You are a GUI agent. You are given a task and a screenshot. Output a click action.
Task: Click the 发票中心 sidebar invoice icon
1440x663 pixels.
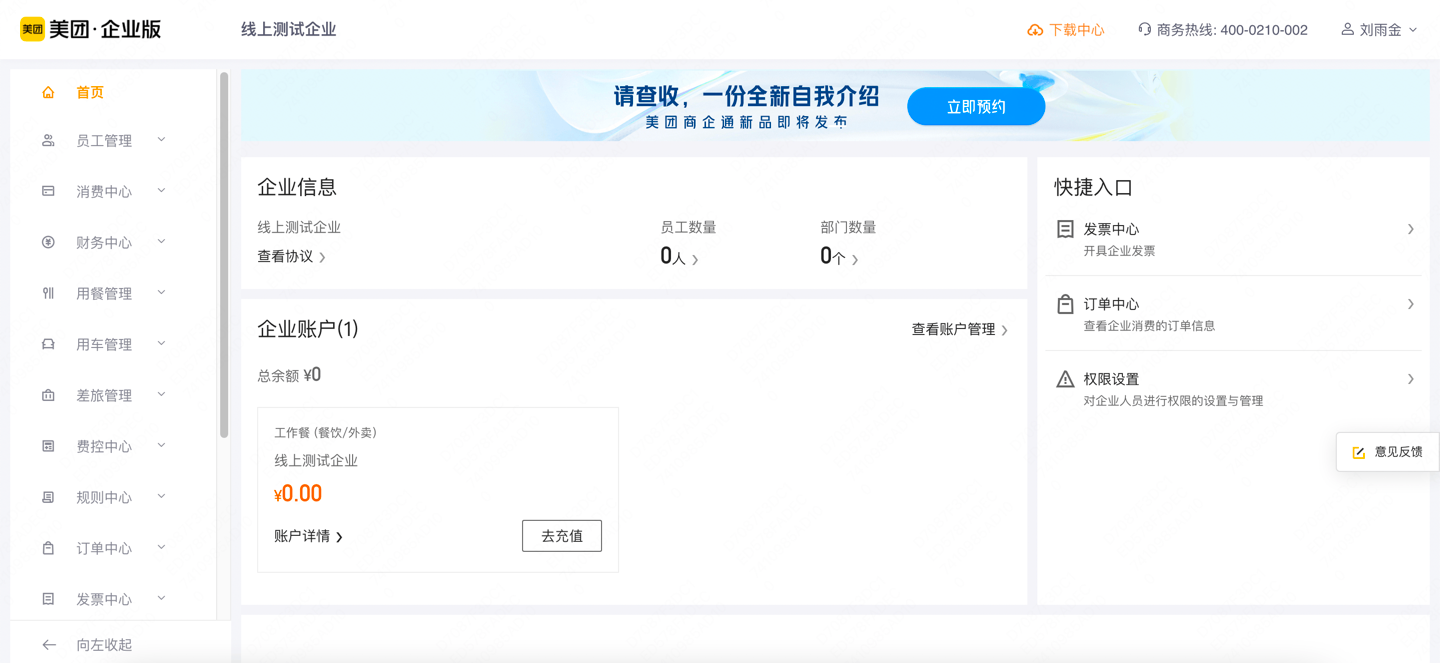pyautogui.click(x=48, y=599)
